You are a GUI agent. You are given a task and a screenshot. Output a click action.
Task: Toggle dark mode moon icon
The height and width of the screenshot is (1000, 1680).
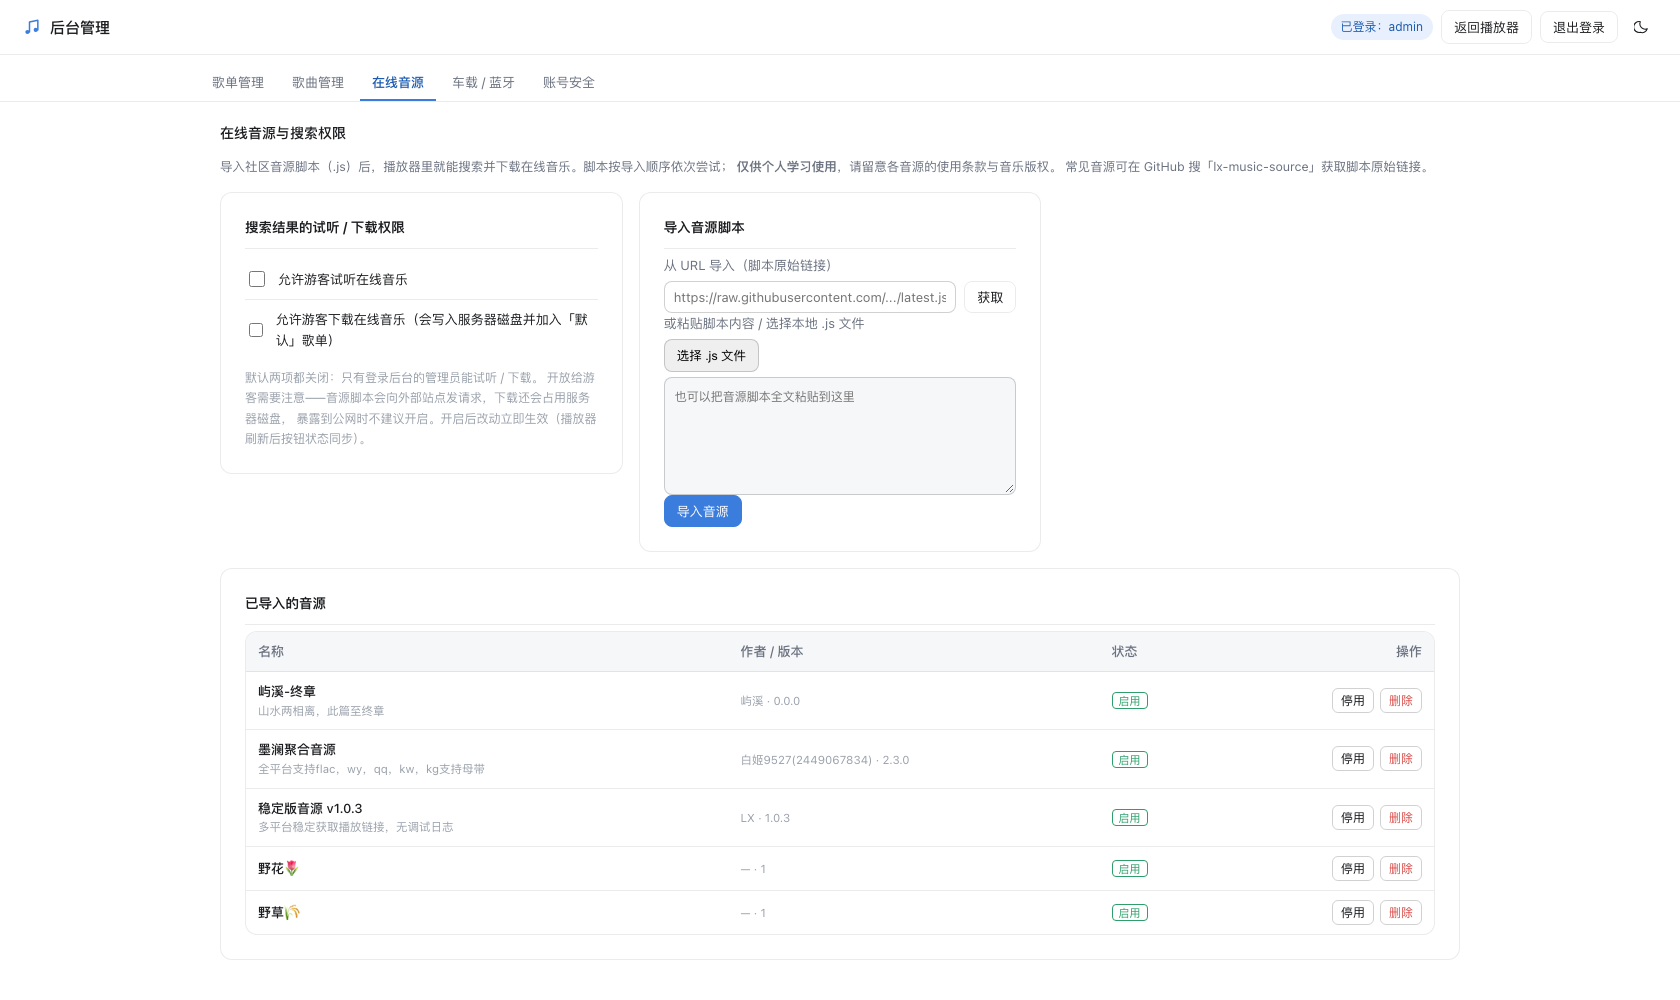coord(1641,27)
